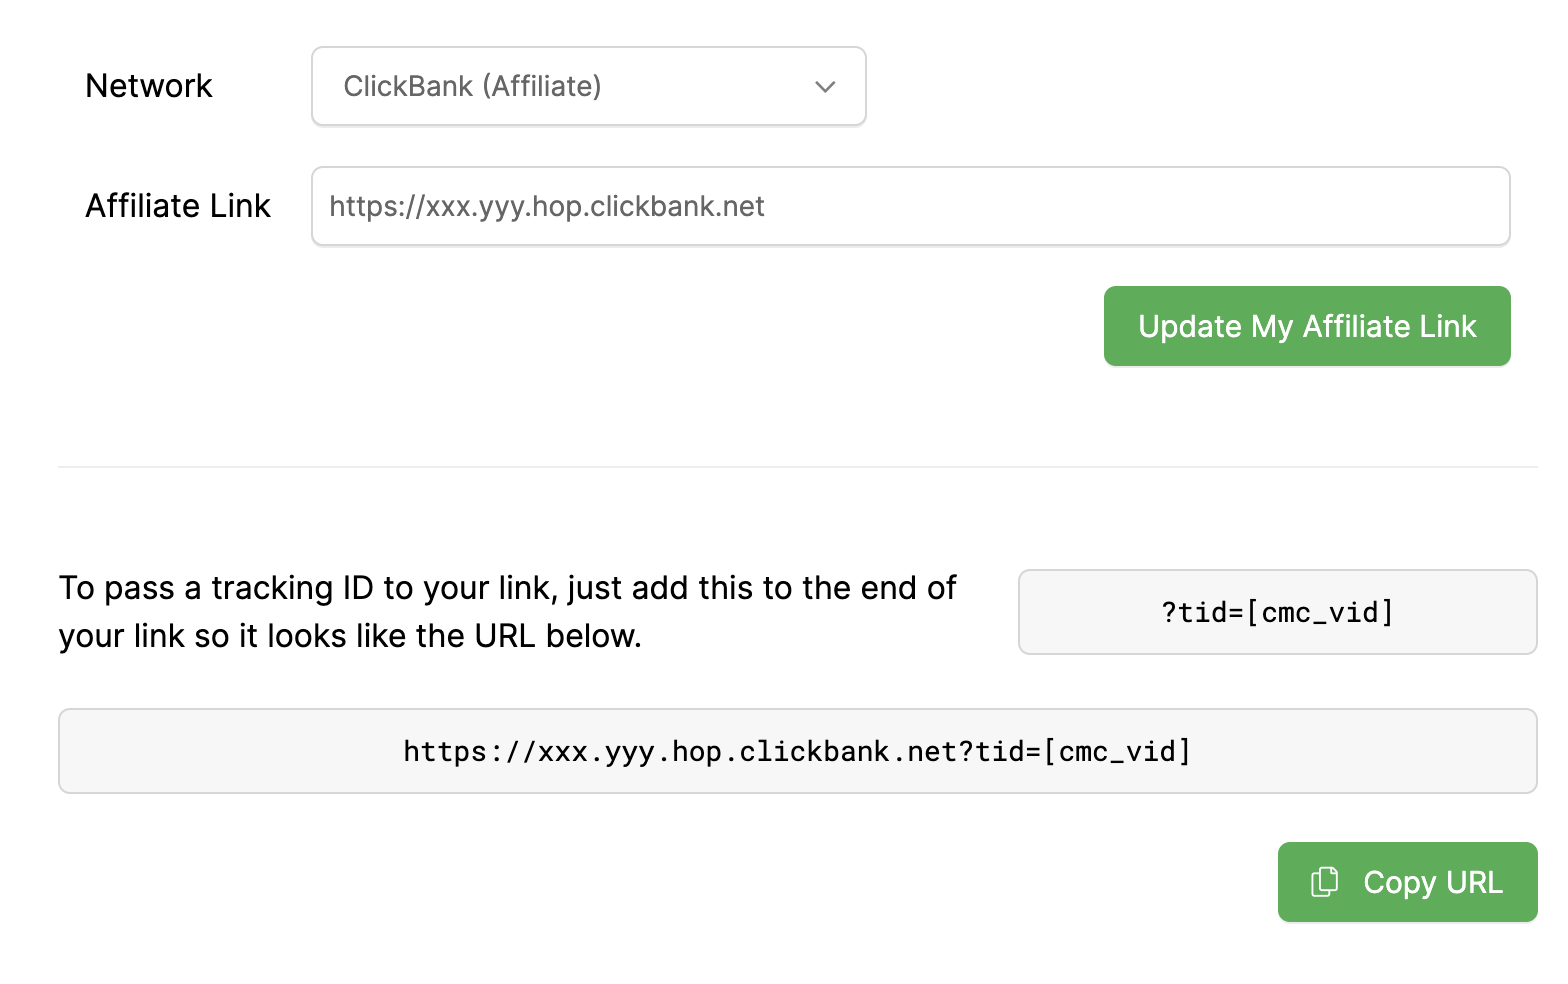Click the Network field label

[x=149, y=86]
